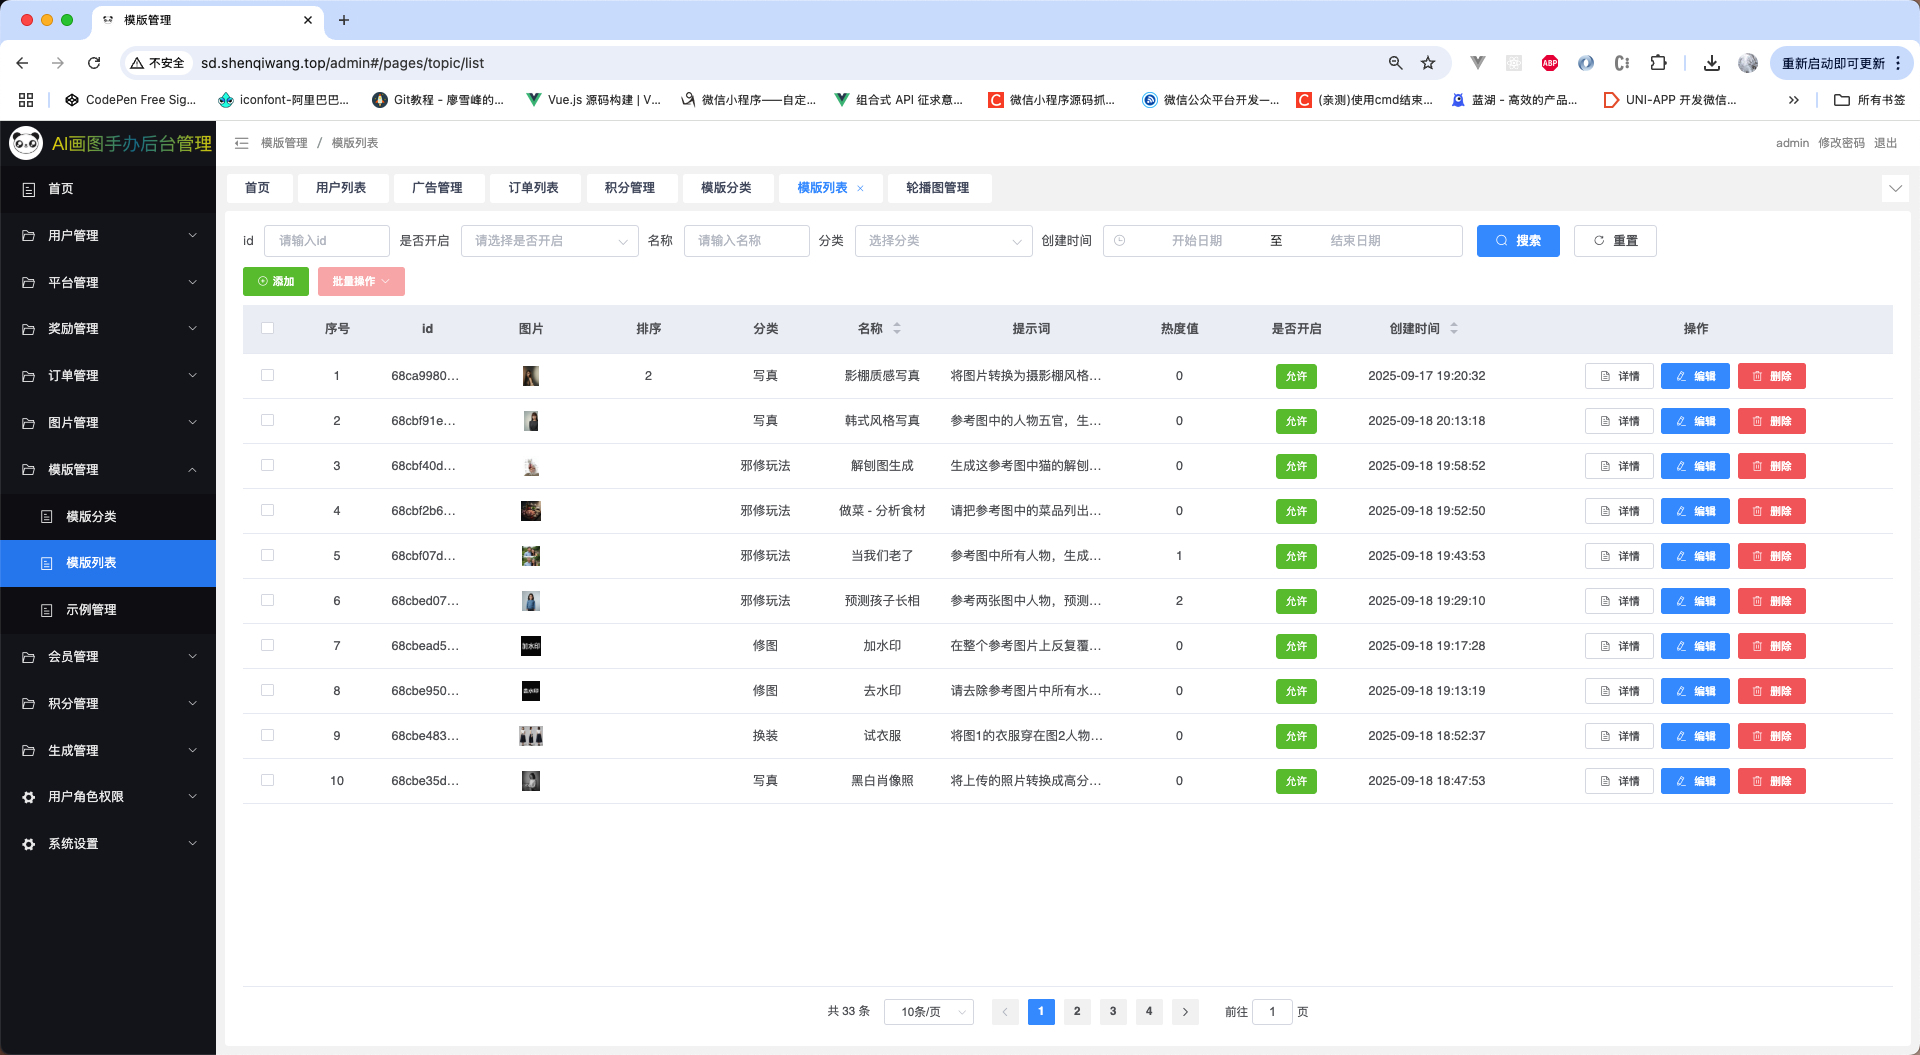Open the browser downloads icon

pyautogui.click(x=1712, y=63)
